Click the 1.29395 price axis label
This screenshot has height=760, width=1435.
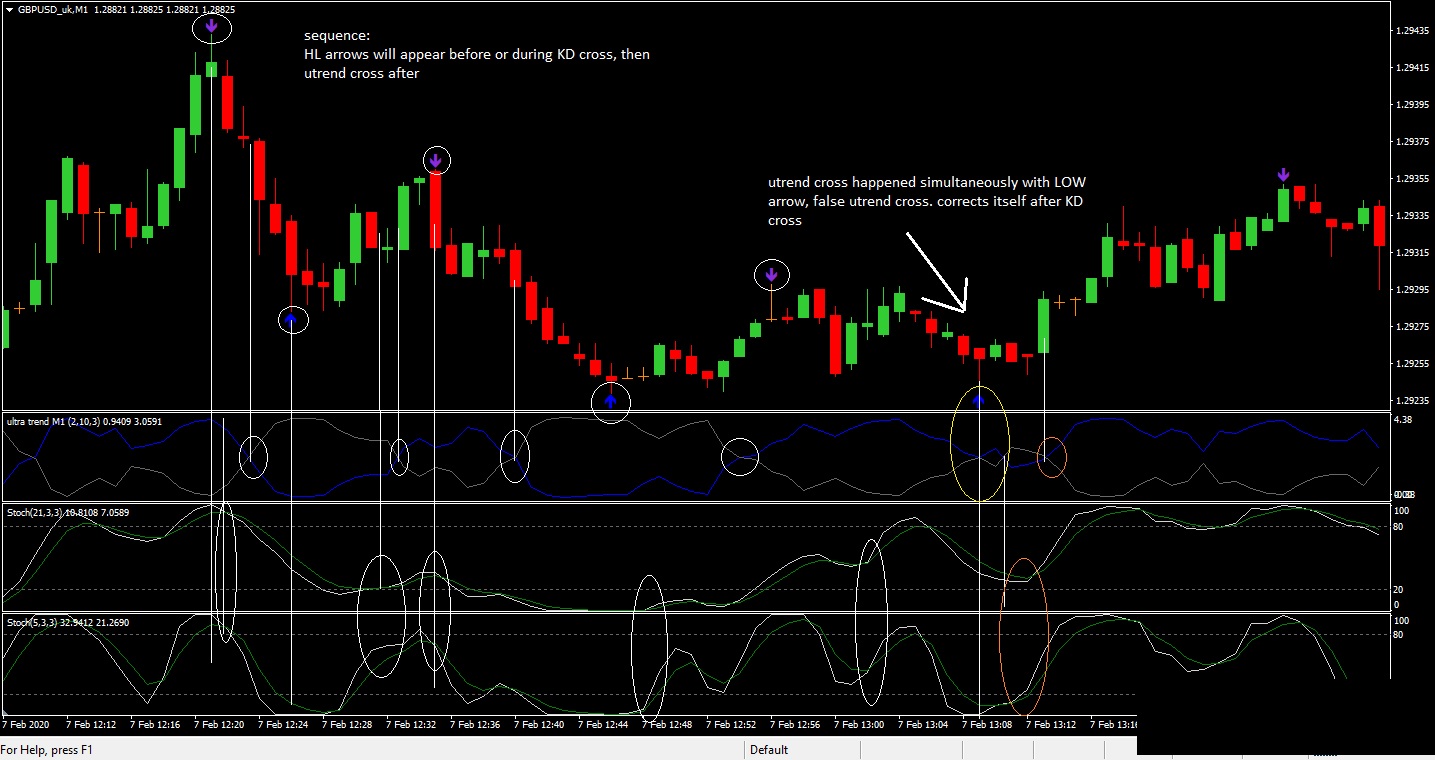[1411, 105]
